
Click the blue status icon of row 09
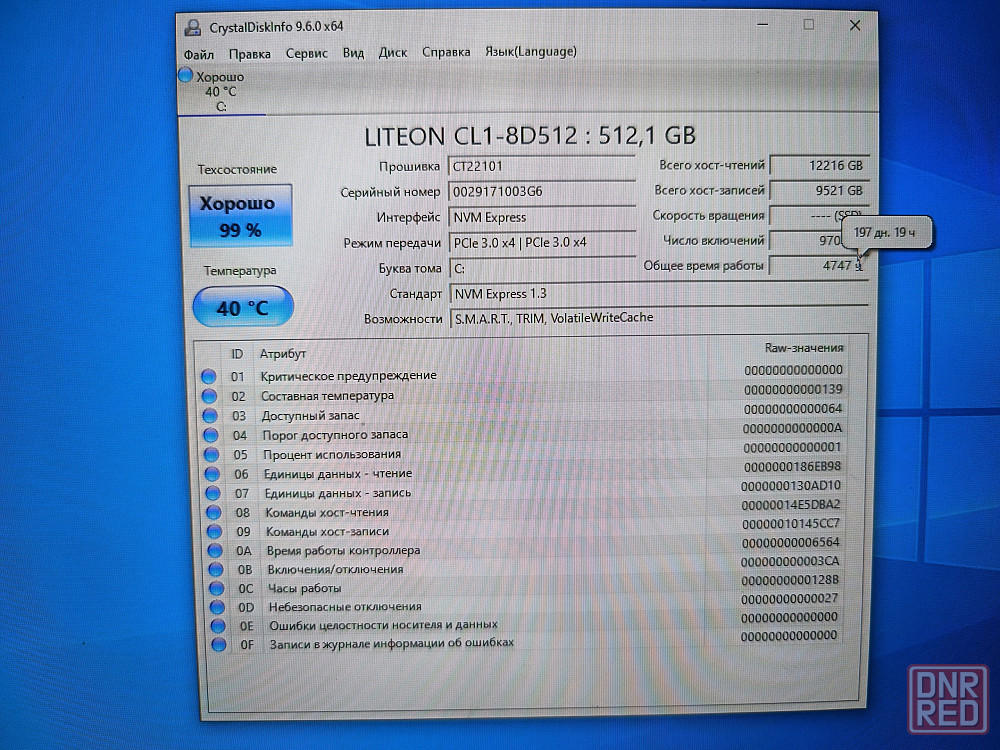[x=214, y=531]
